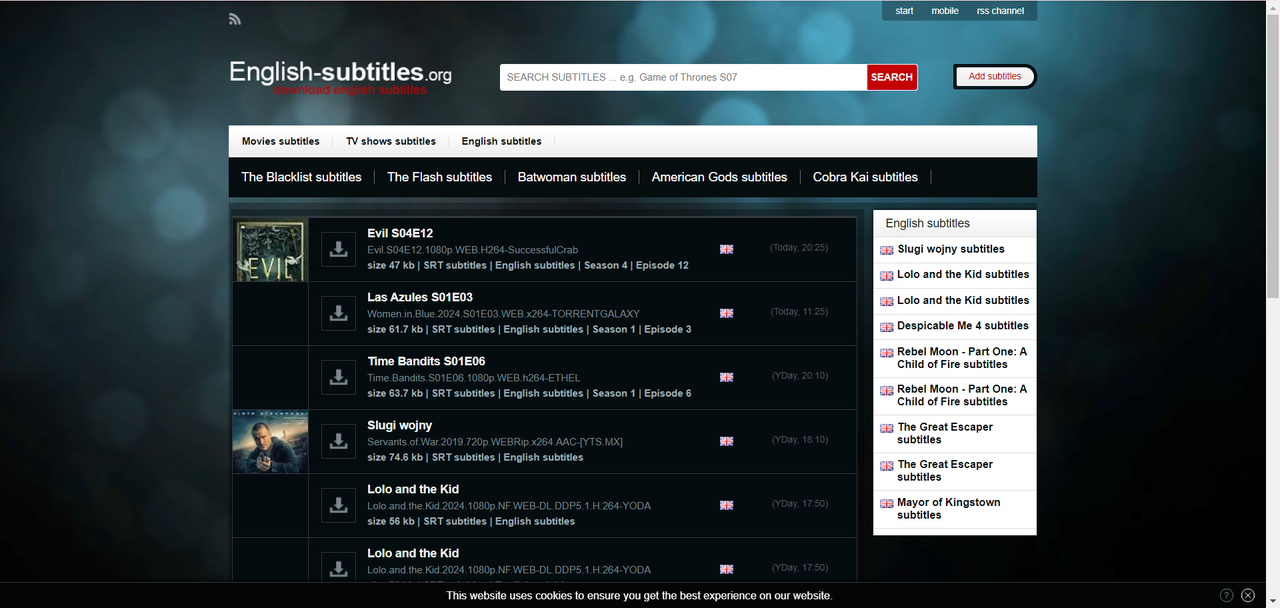Click Servants.of.War.2019.720p release name text
This screenshot has height=608, width=1280.
coord(495,442)
